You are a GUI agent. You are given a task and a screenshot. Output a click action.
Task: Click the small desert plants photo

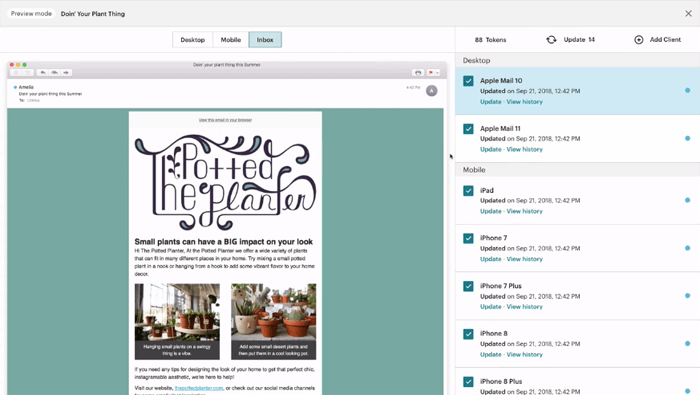[x=273, y=312]
